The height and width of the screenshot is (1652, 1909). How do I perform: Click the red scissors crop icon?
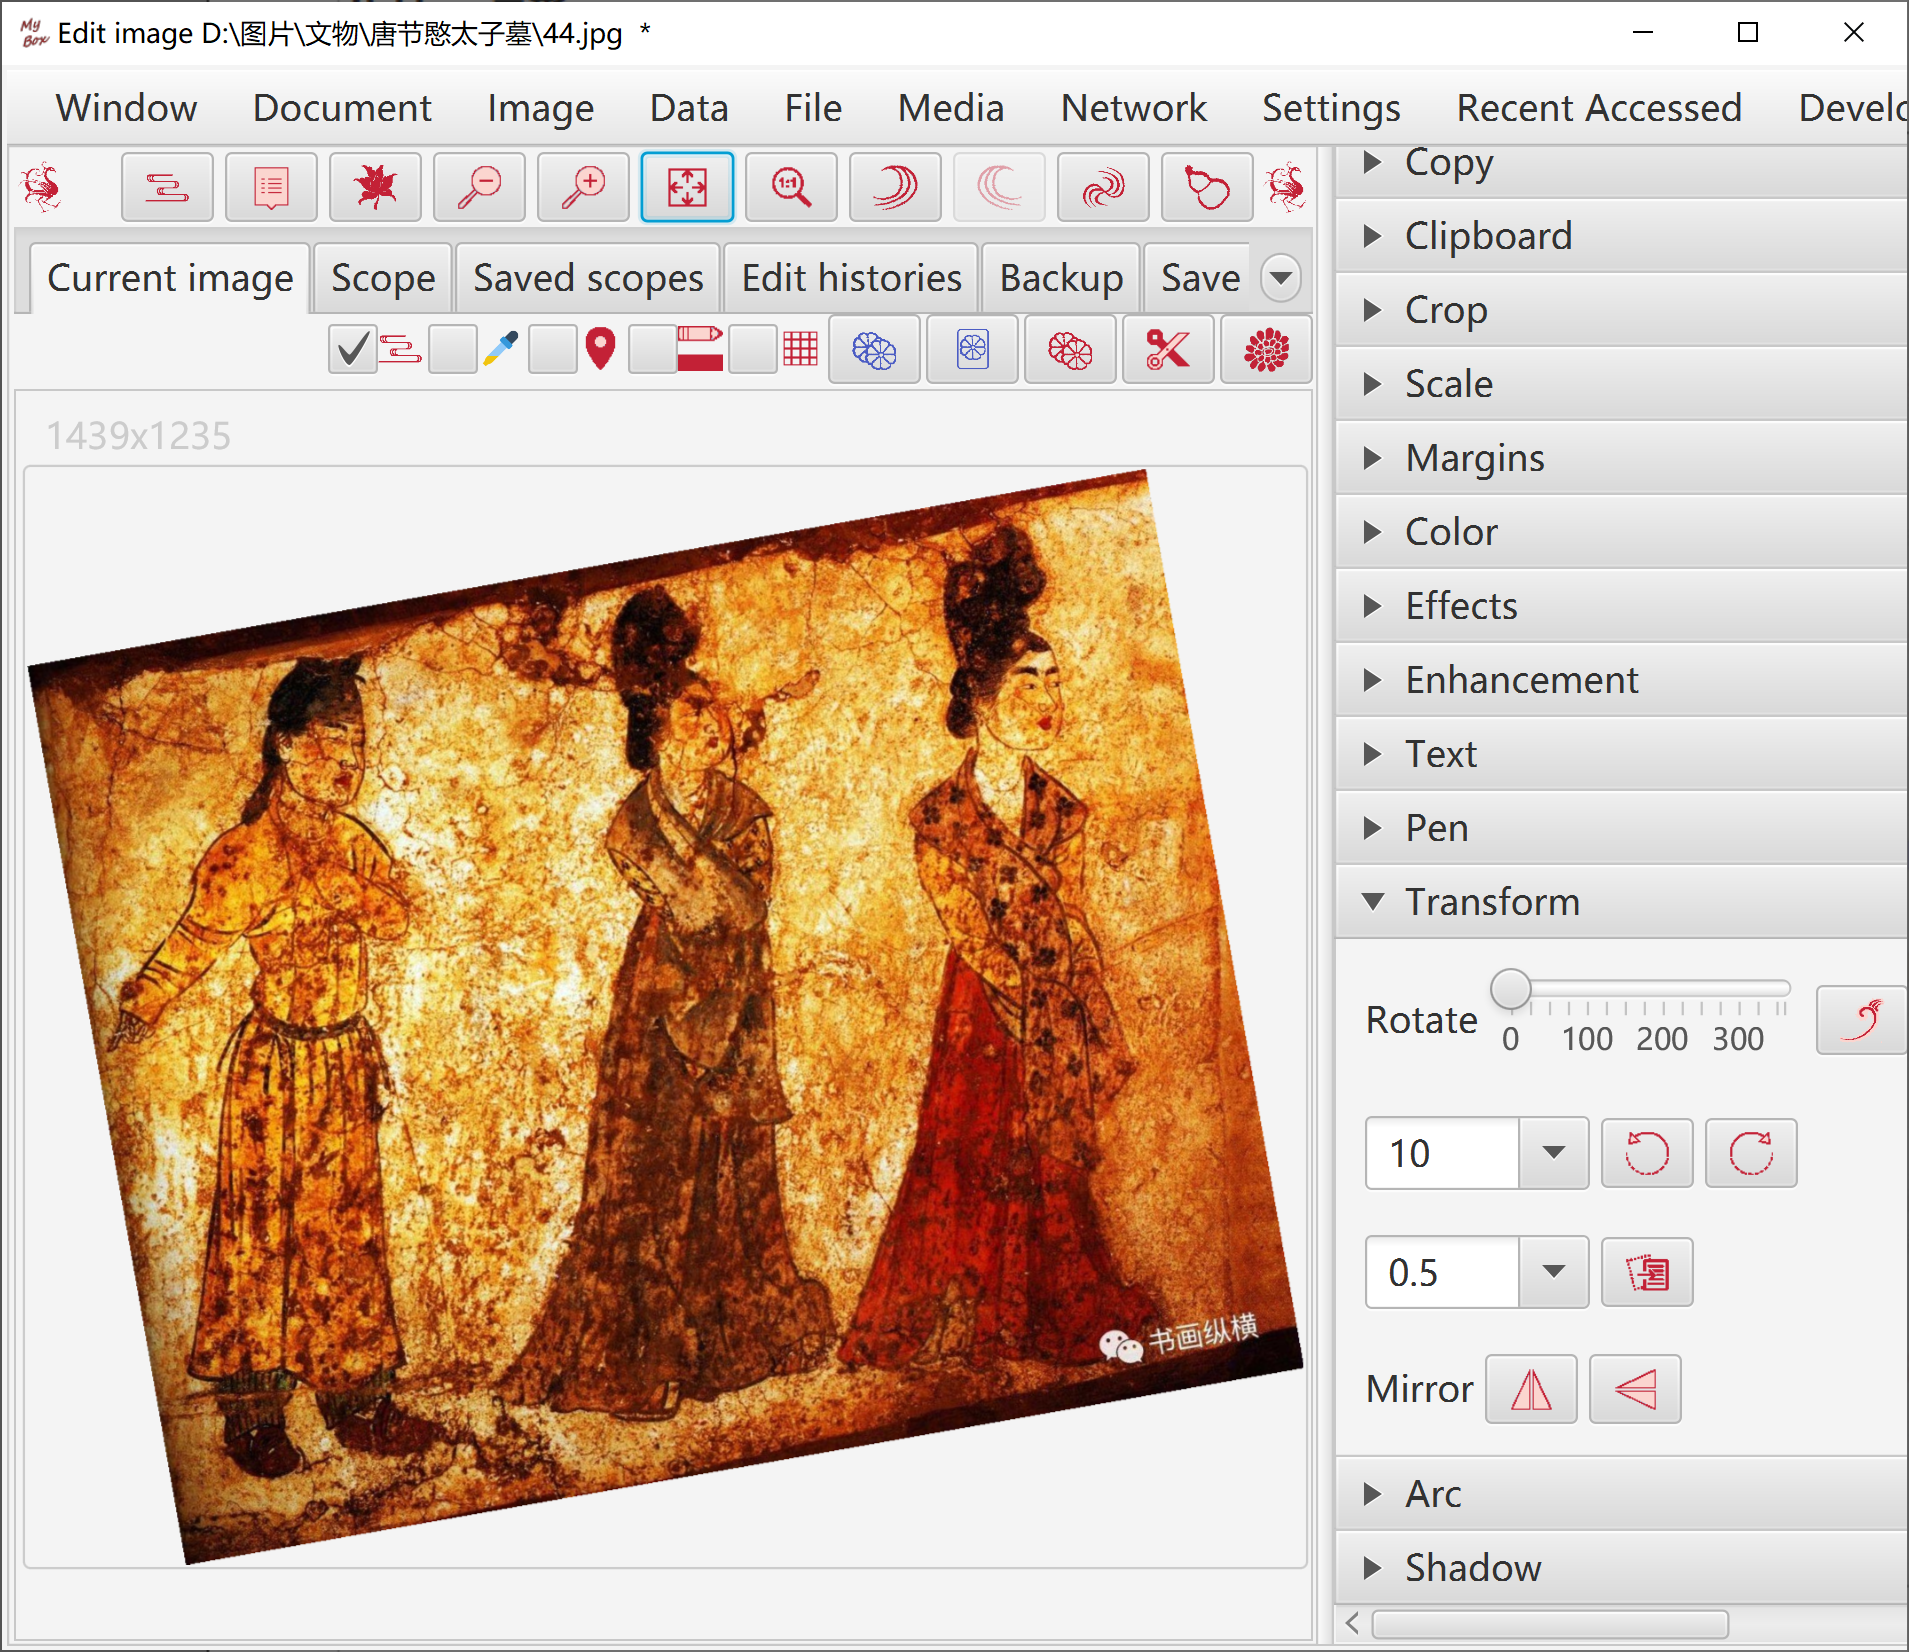[1168, 350]
